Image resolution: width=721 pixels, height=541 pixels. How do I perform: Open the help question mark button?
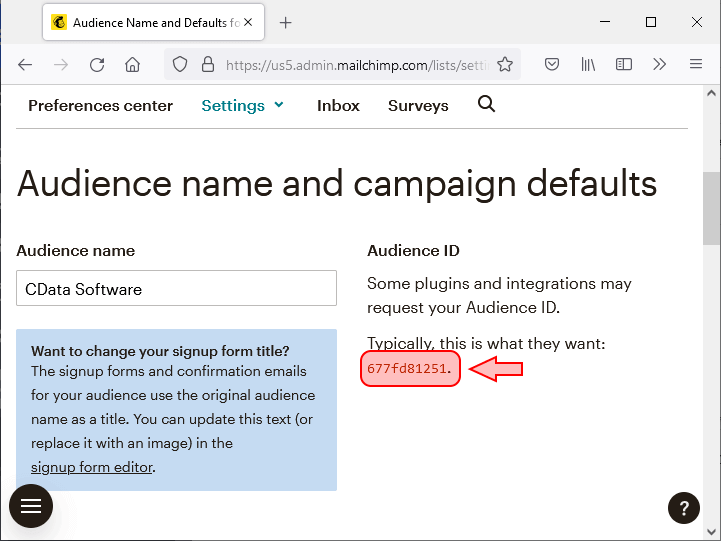tap(683, 506)
